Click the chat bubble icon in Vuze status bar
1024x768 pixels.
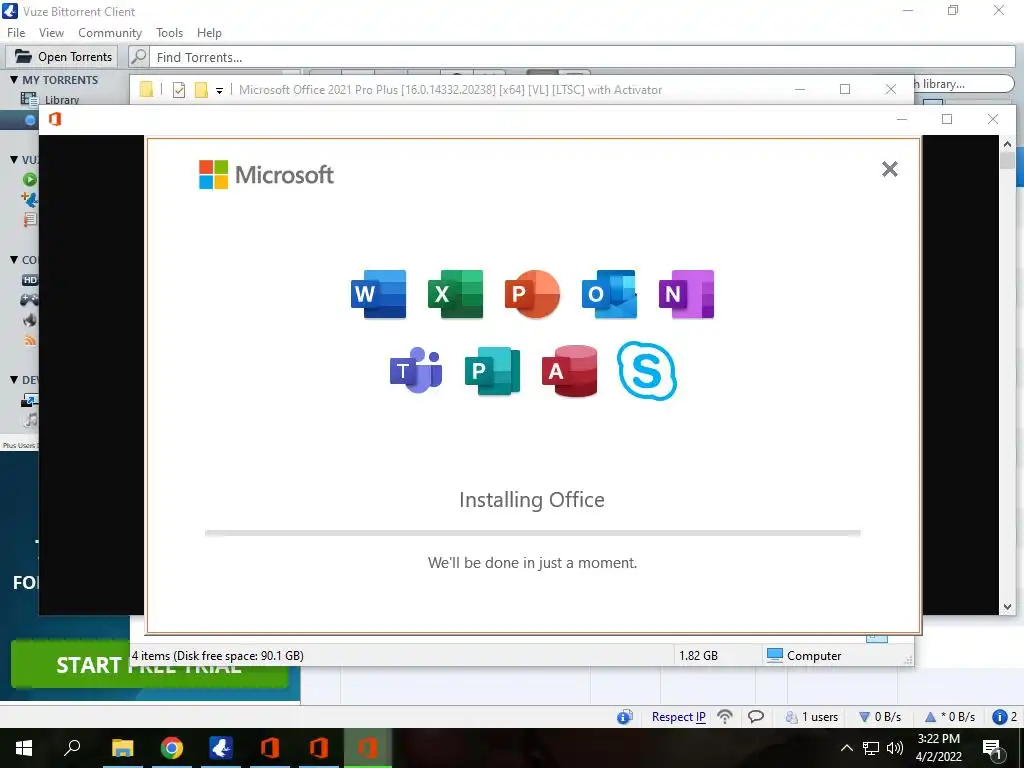[x=756, y=716]
